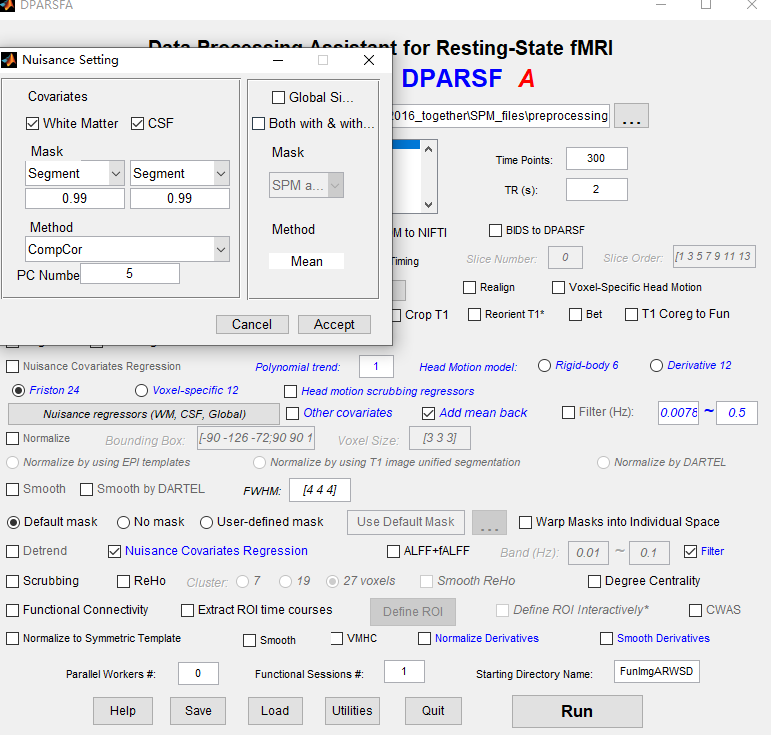Edit the Starting Directory Name field
This screenshot has width=771, height=735.
pyautogui.click(x=657, y=672)
